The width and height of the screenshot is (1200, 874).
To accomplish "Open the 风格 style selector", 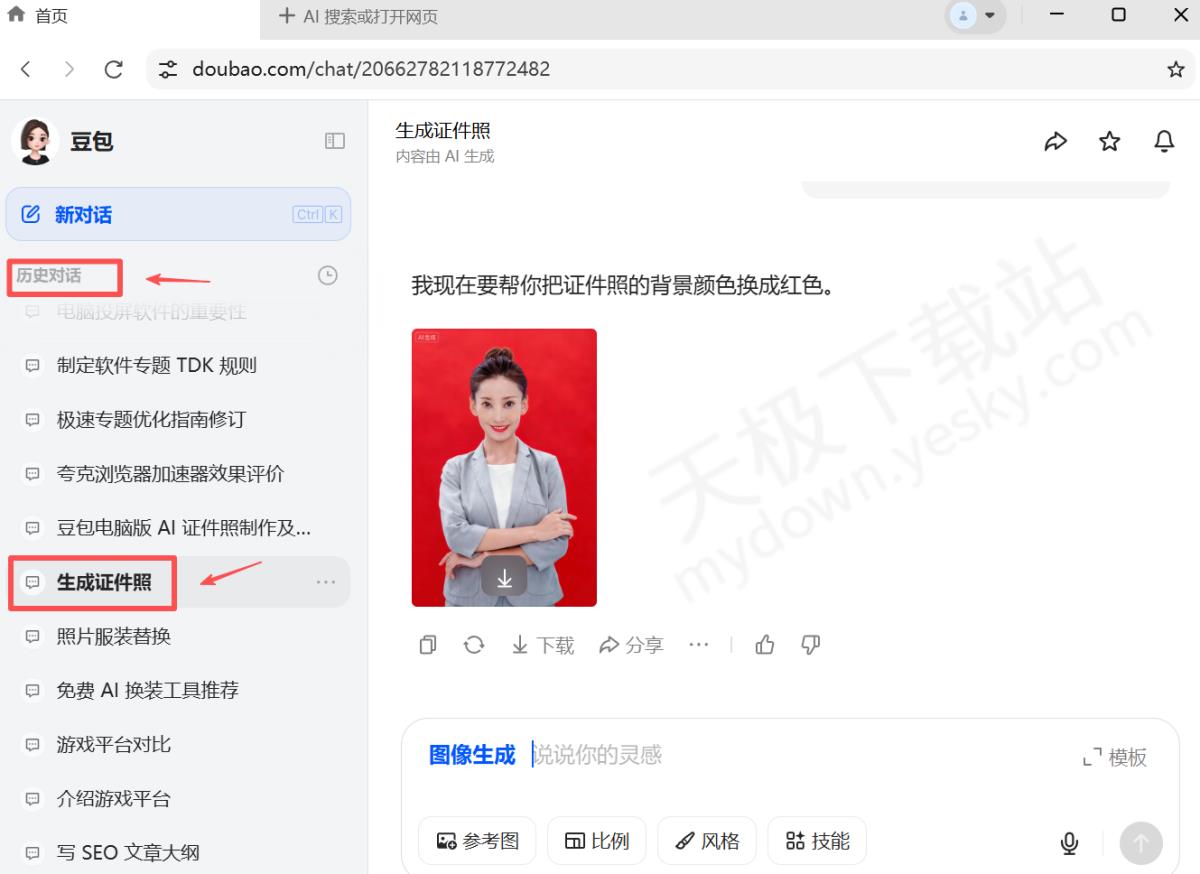I will click(x=706, y=841).
